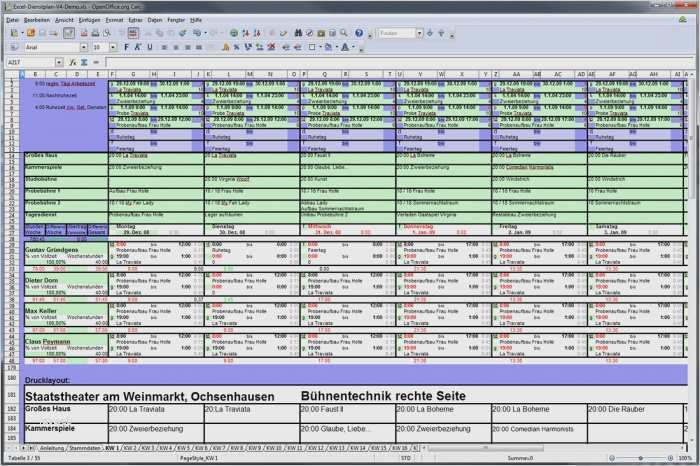Select the cell 'Bühnentechnik rechte Seite'
This screenshot has width=700, height=466.
(383, 396)
